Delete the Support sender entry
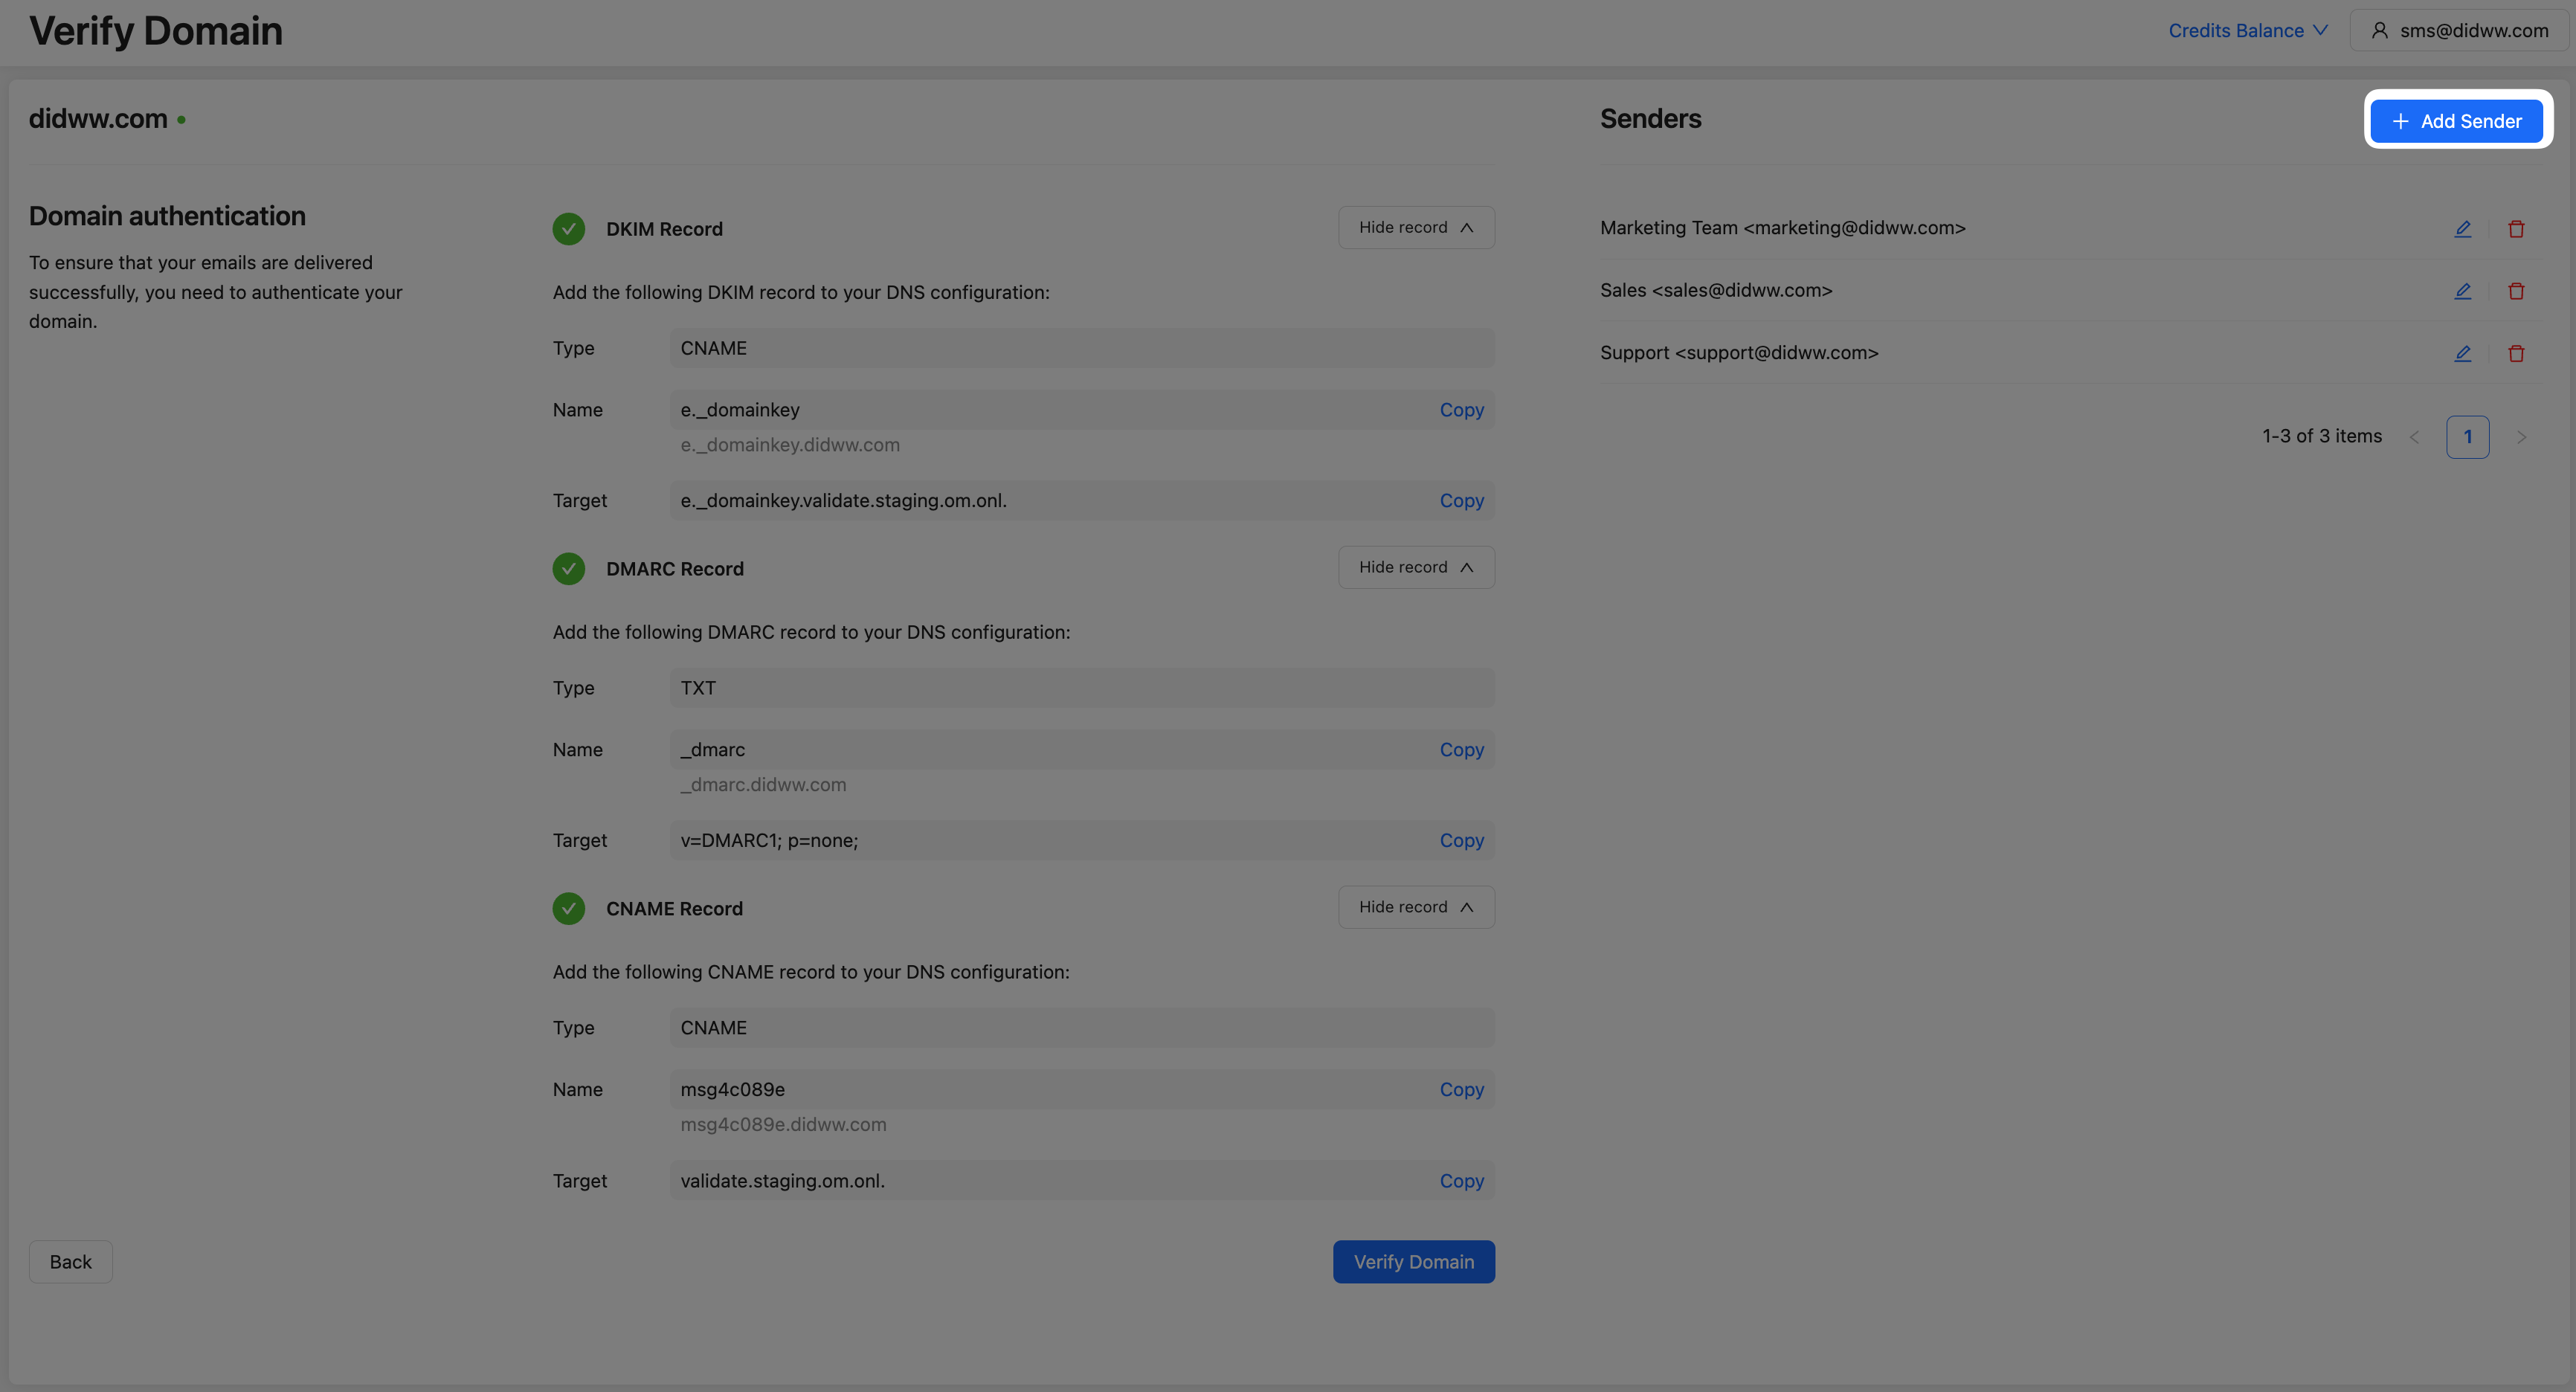Image resolution: width=2576 pixels, height=1392 pixels. pyautogui.click(x=2516, y=353)
